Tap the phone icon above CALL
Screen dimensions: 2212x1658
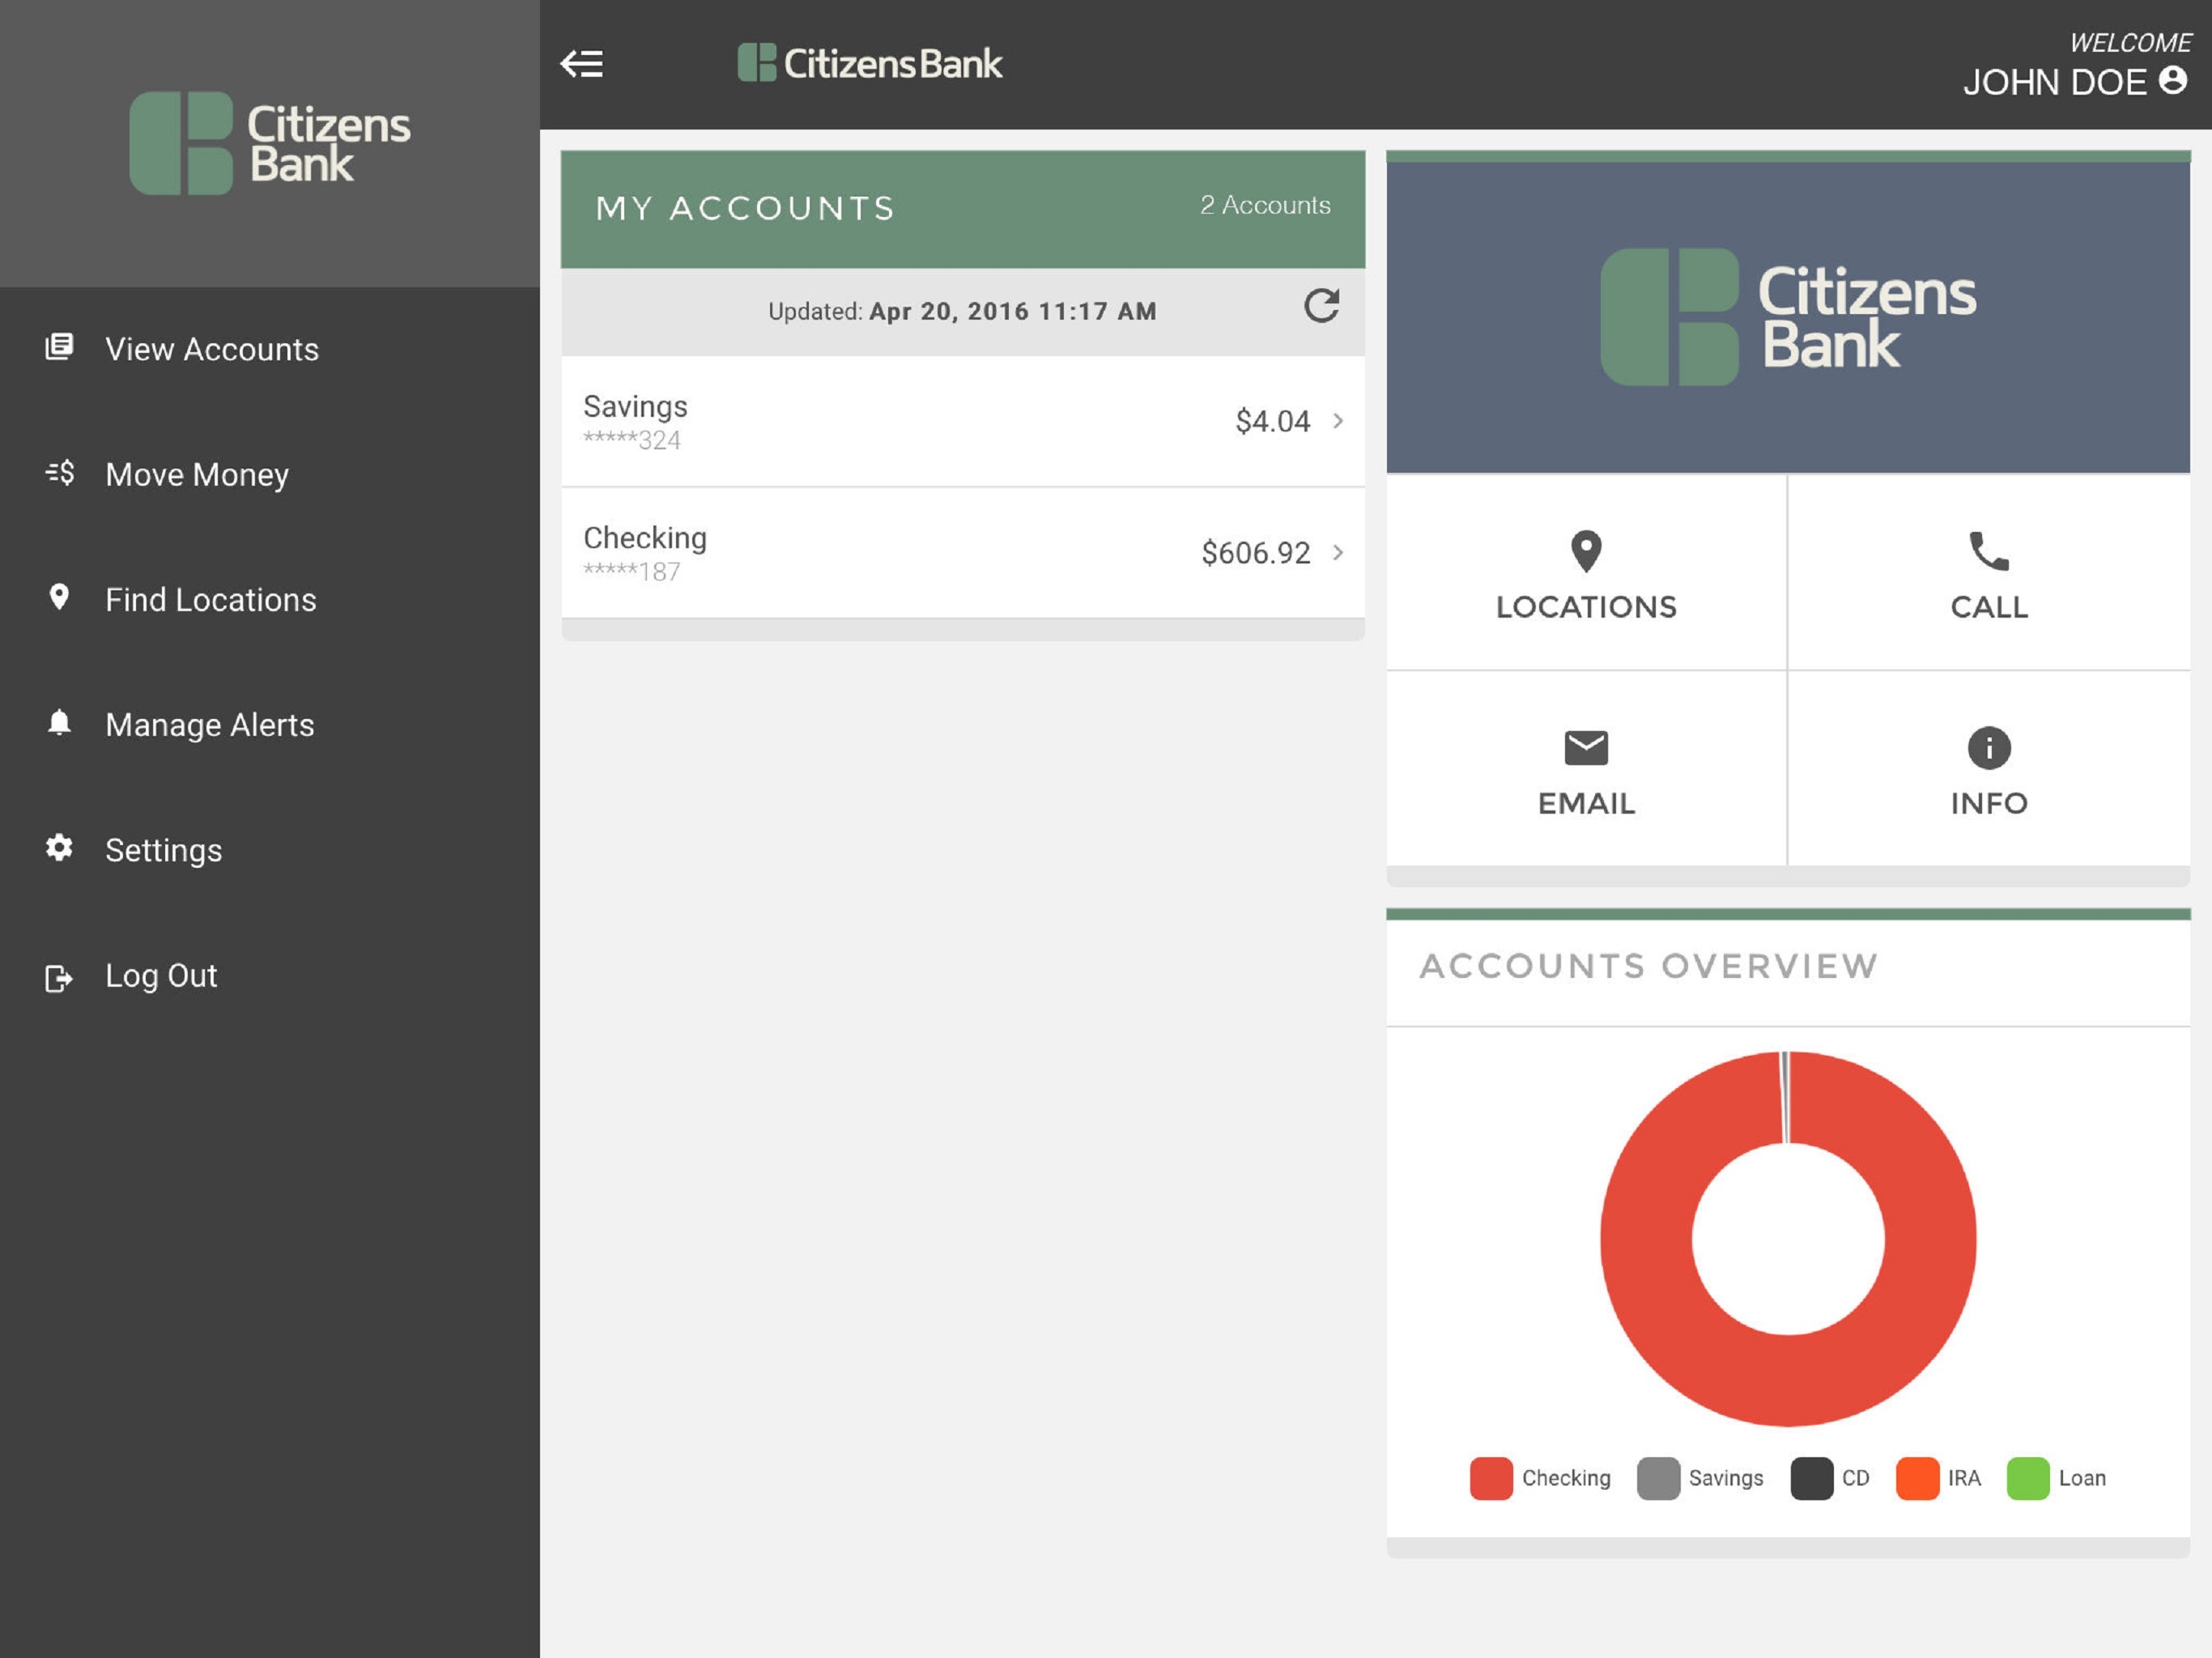[1988, 551]
